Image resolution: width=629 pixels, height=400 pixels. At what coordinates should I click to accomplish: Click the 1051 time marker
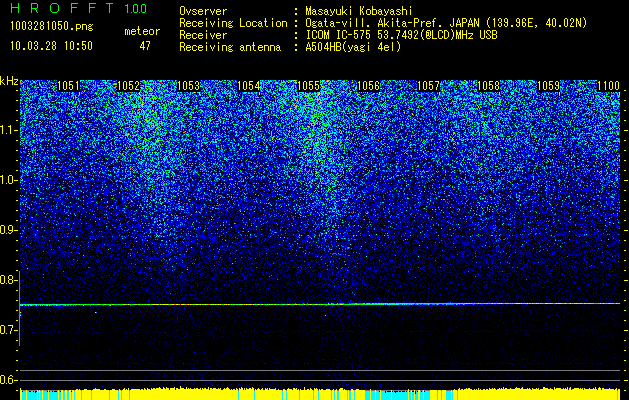click(68, 86)
